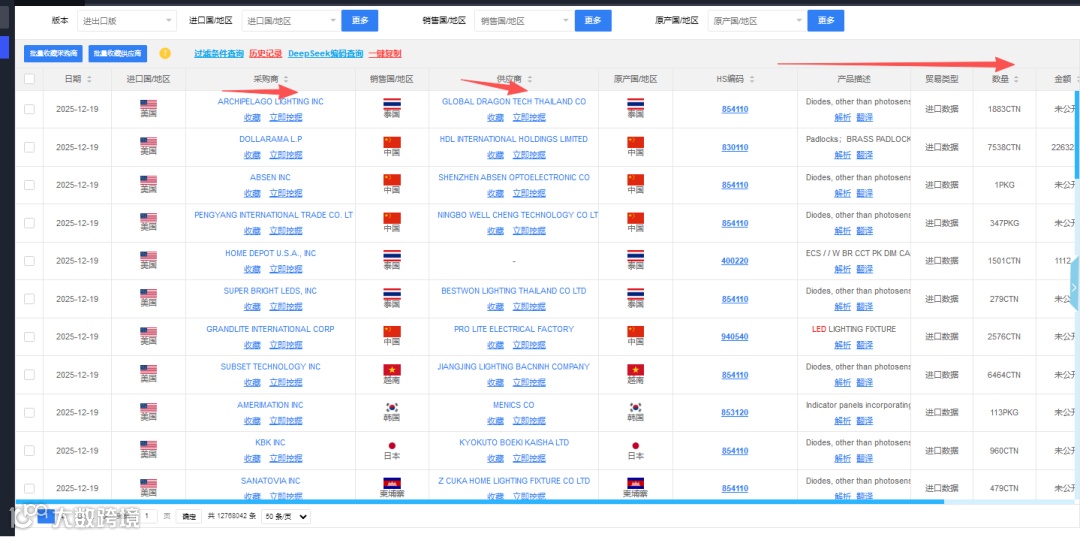Screen dimensions: 1080x537
Task: Check the KBK INC row checkbox
Action: coord(29,450)
